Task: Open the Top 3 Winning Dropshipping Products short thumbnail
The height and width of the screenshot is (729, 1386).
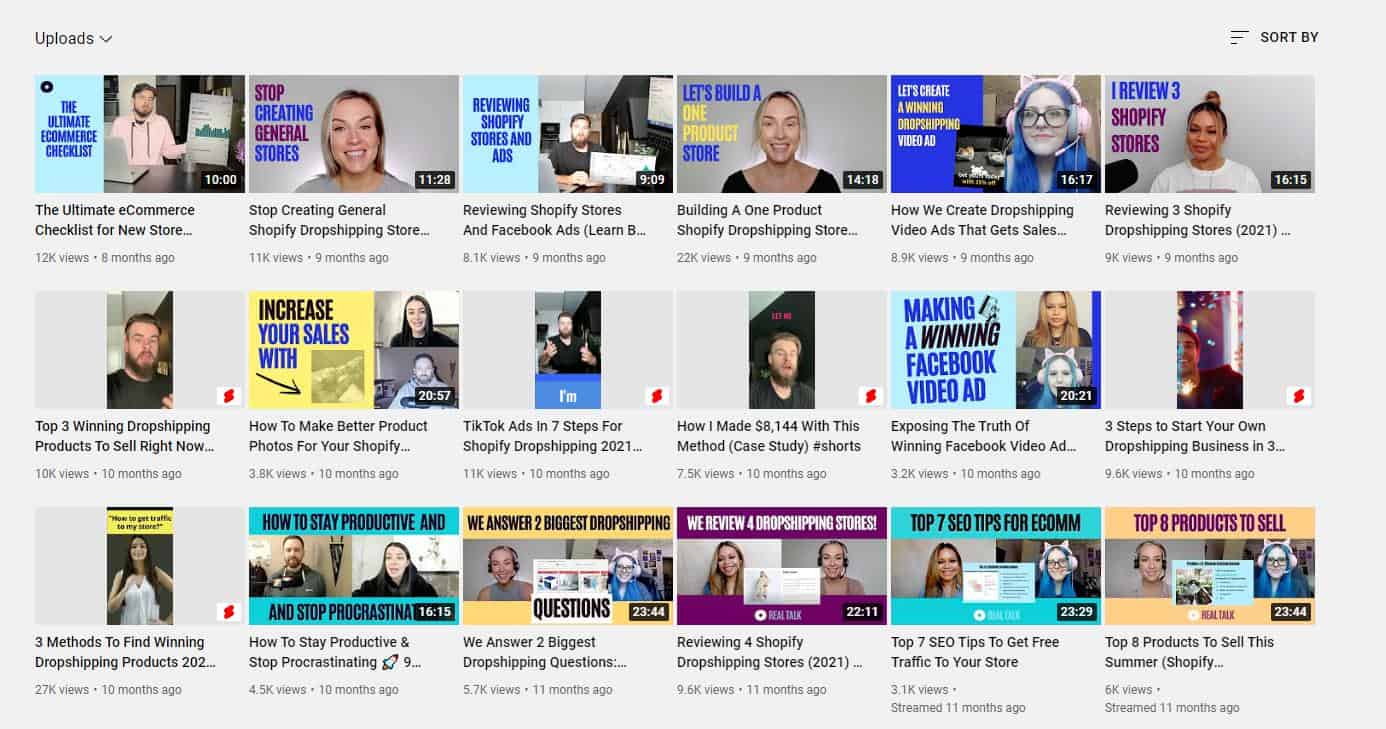Action: (140, 350)
